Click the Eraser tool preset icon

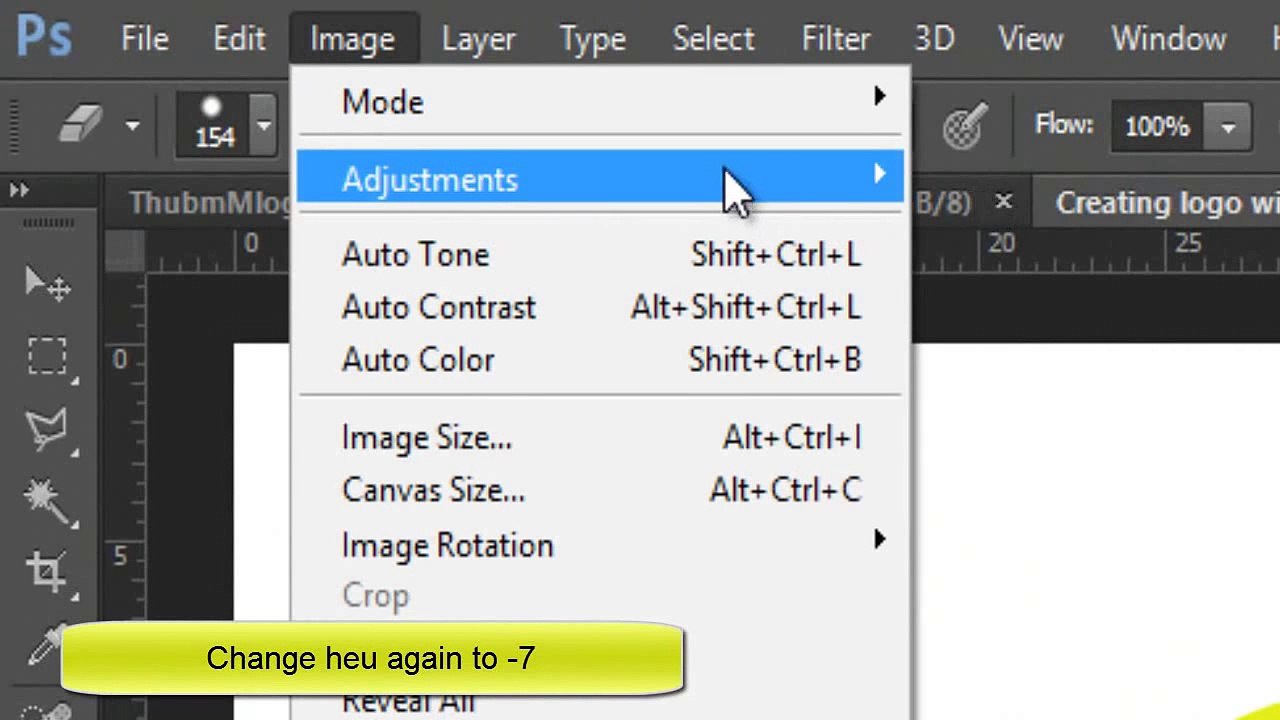coord(82,125)
